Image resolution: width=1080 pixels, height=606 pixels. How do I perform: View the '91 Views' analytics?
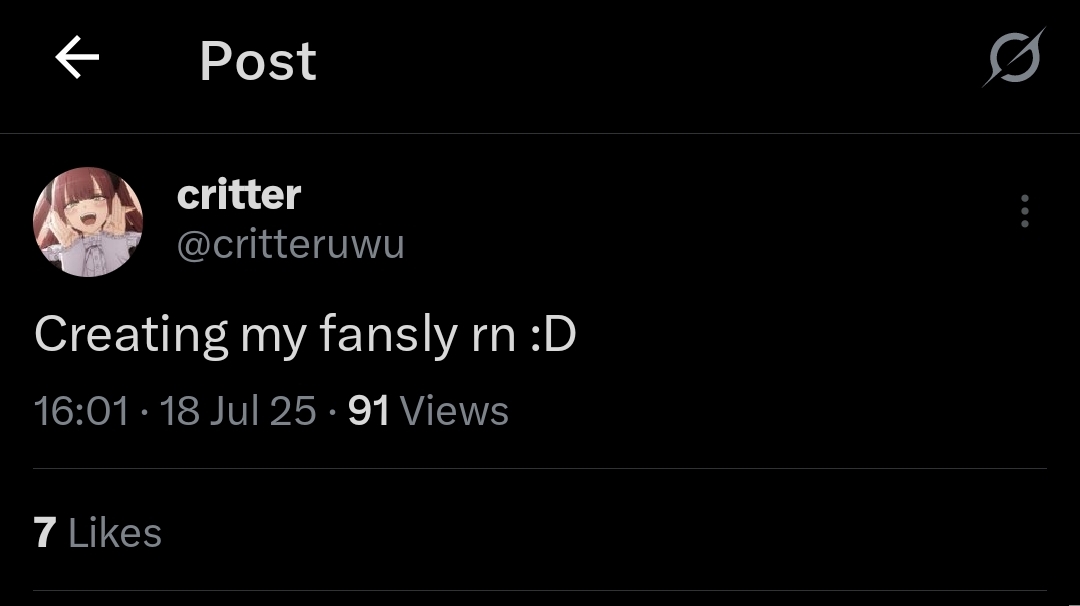coord(428,411)
